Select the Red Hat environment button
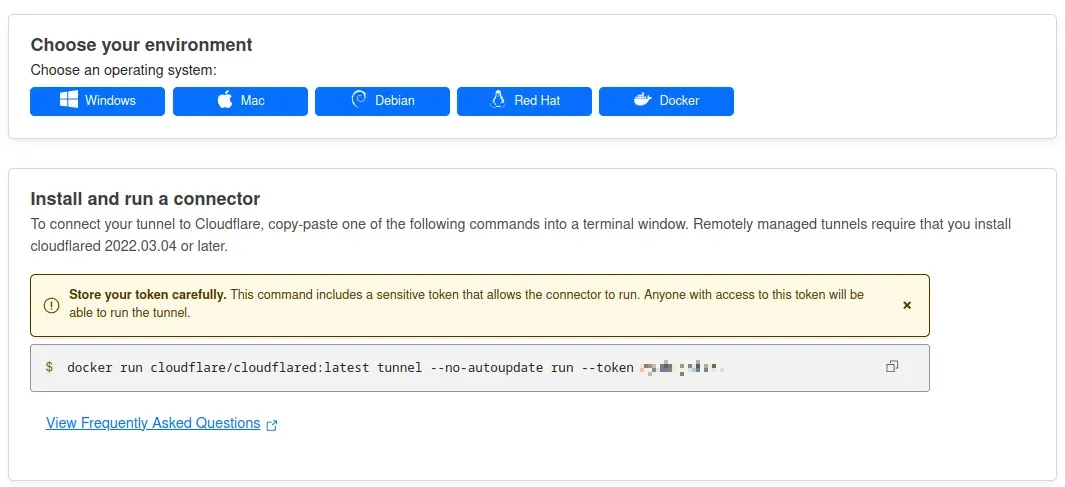 pos(524,101)
